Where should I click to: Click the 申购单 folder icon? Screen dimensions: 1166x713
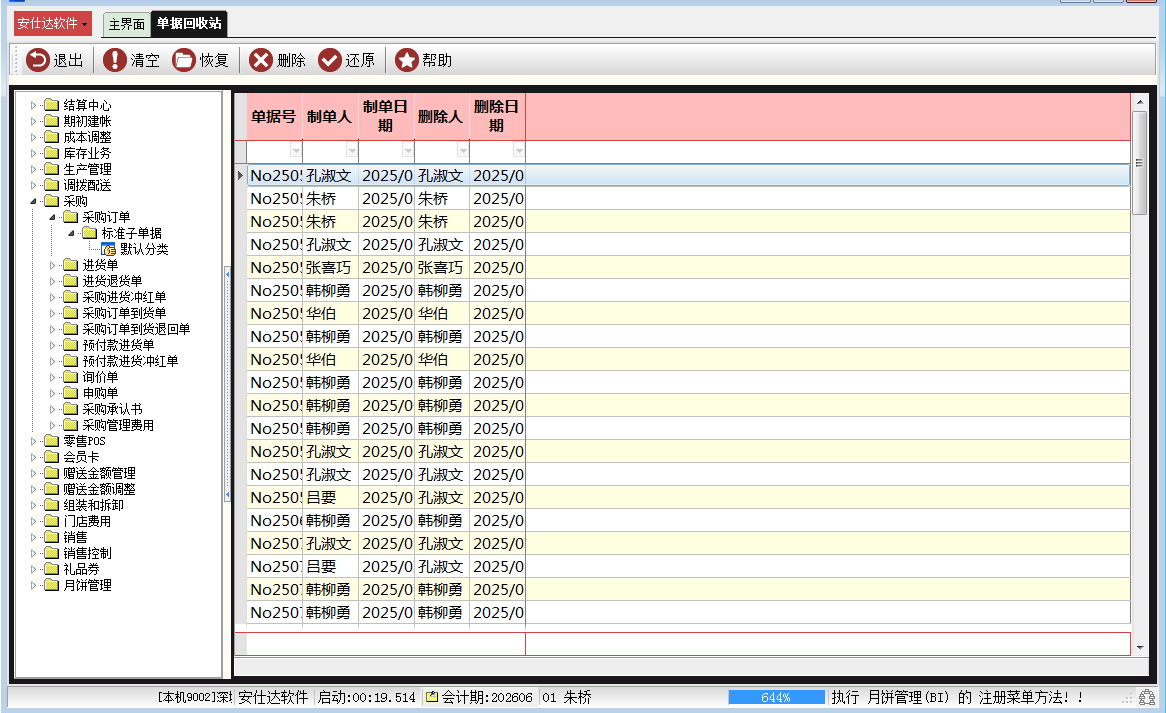point(71,393)
